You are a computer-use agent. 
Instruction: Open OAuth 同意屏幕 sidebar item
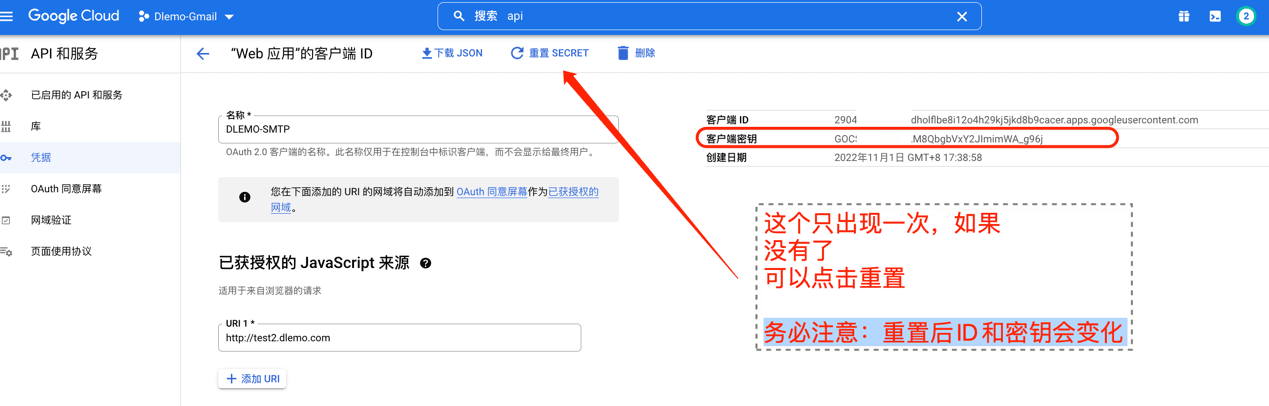[66, 188]
